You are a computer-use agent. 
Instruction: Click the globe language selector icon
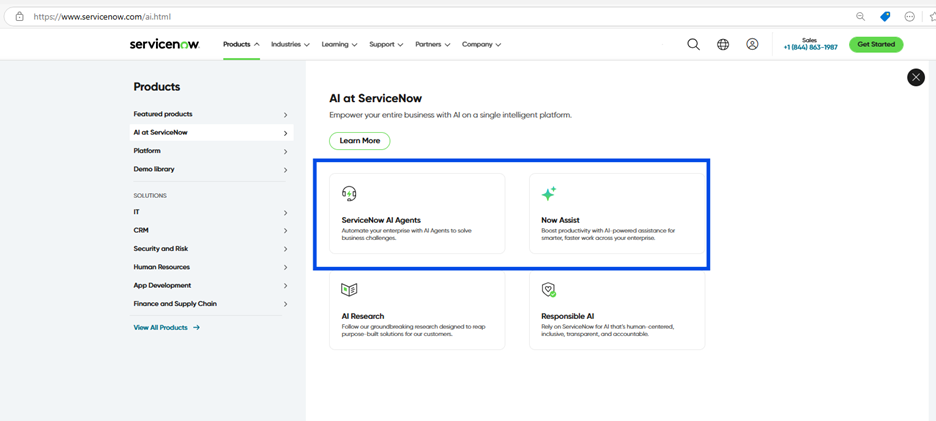tap(723, 44)
